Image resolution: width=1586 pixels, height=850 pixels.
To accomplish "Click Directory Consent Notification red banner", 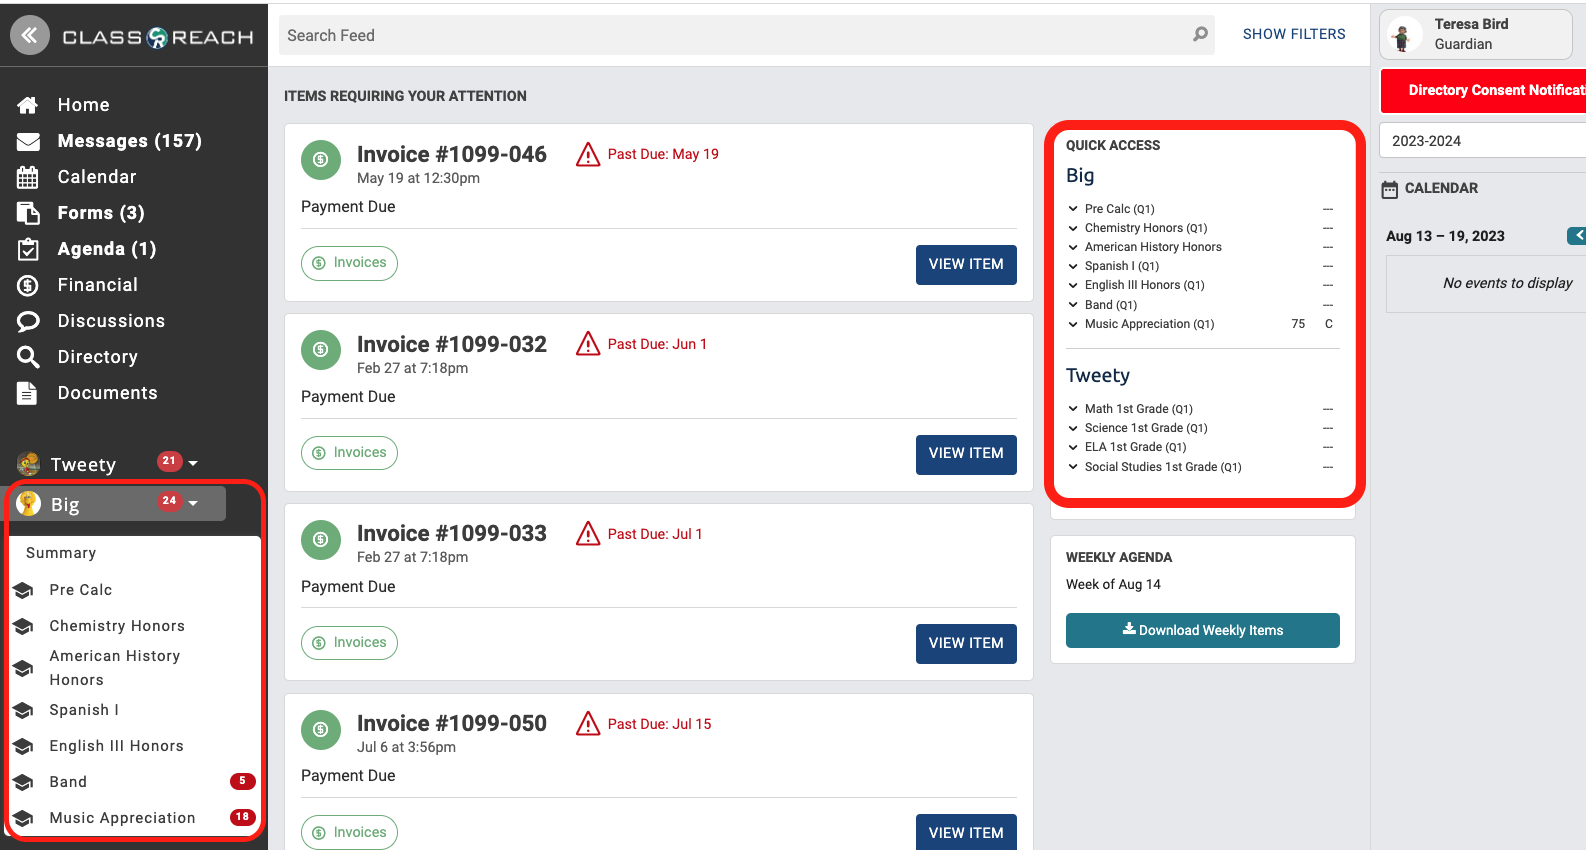I will point(1483,90).
